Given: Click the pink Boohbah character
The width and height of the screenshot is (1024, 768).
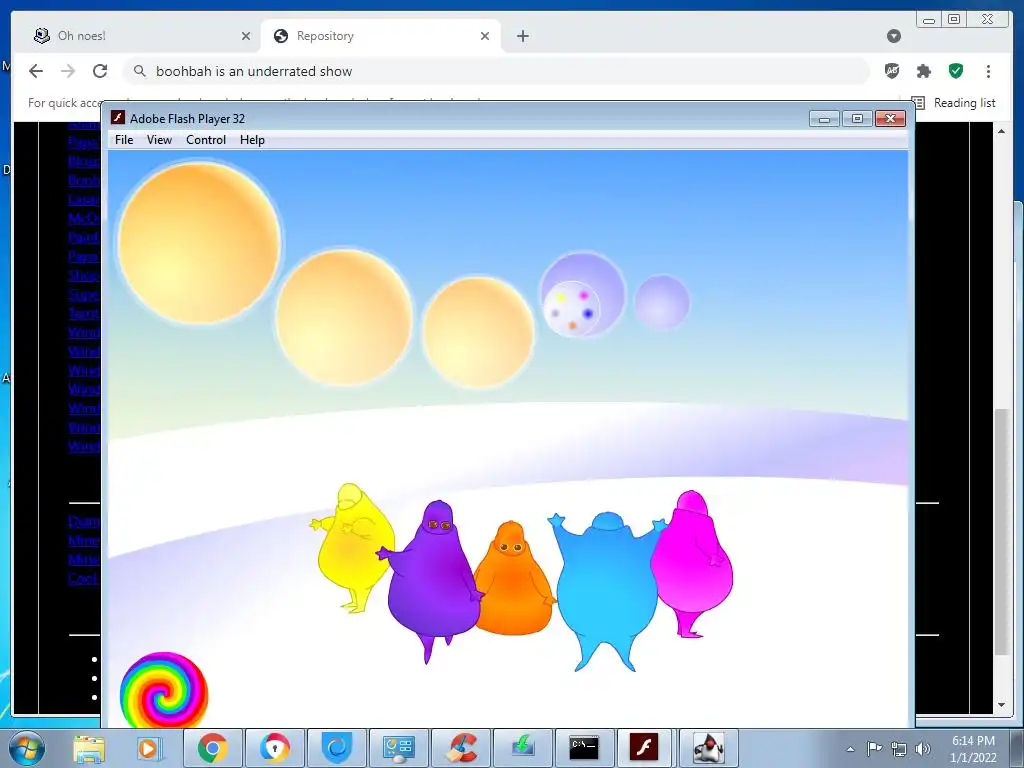Looking at the screenshot, I should pyautogui.click(x=692, y=563).
